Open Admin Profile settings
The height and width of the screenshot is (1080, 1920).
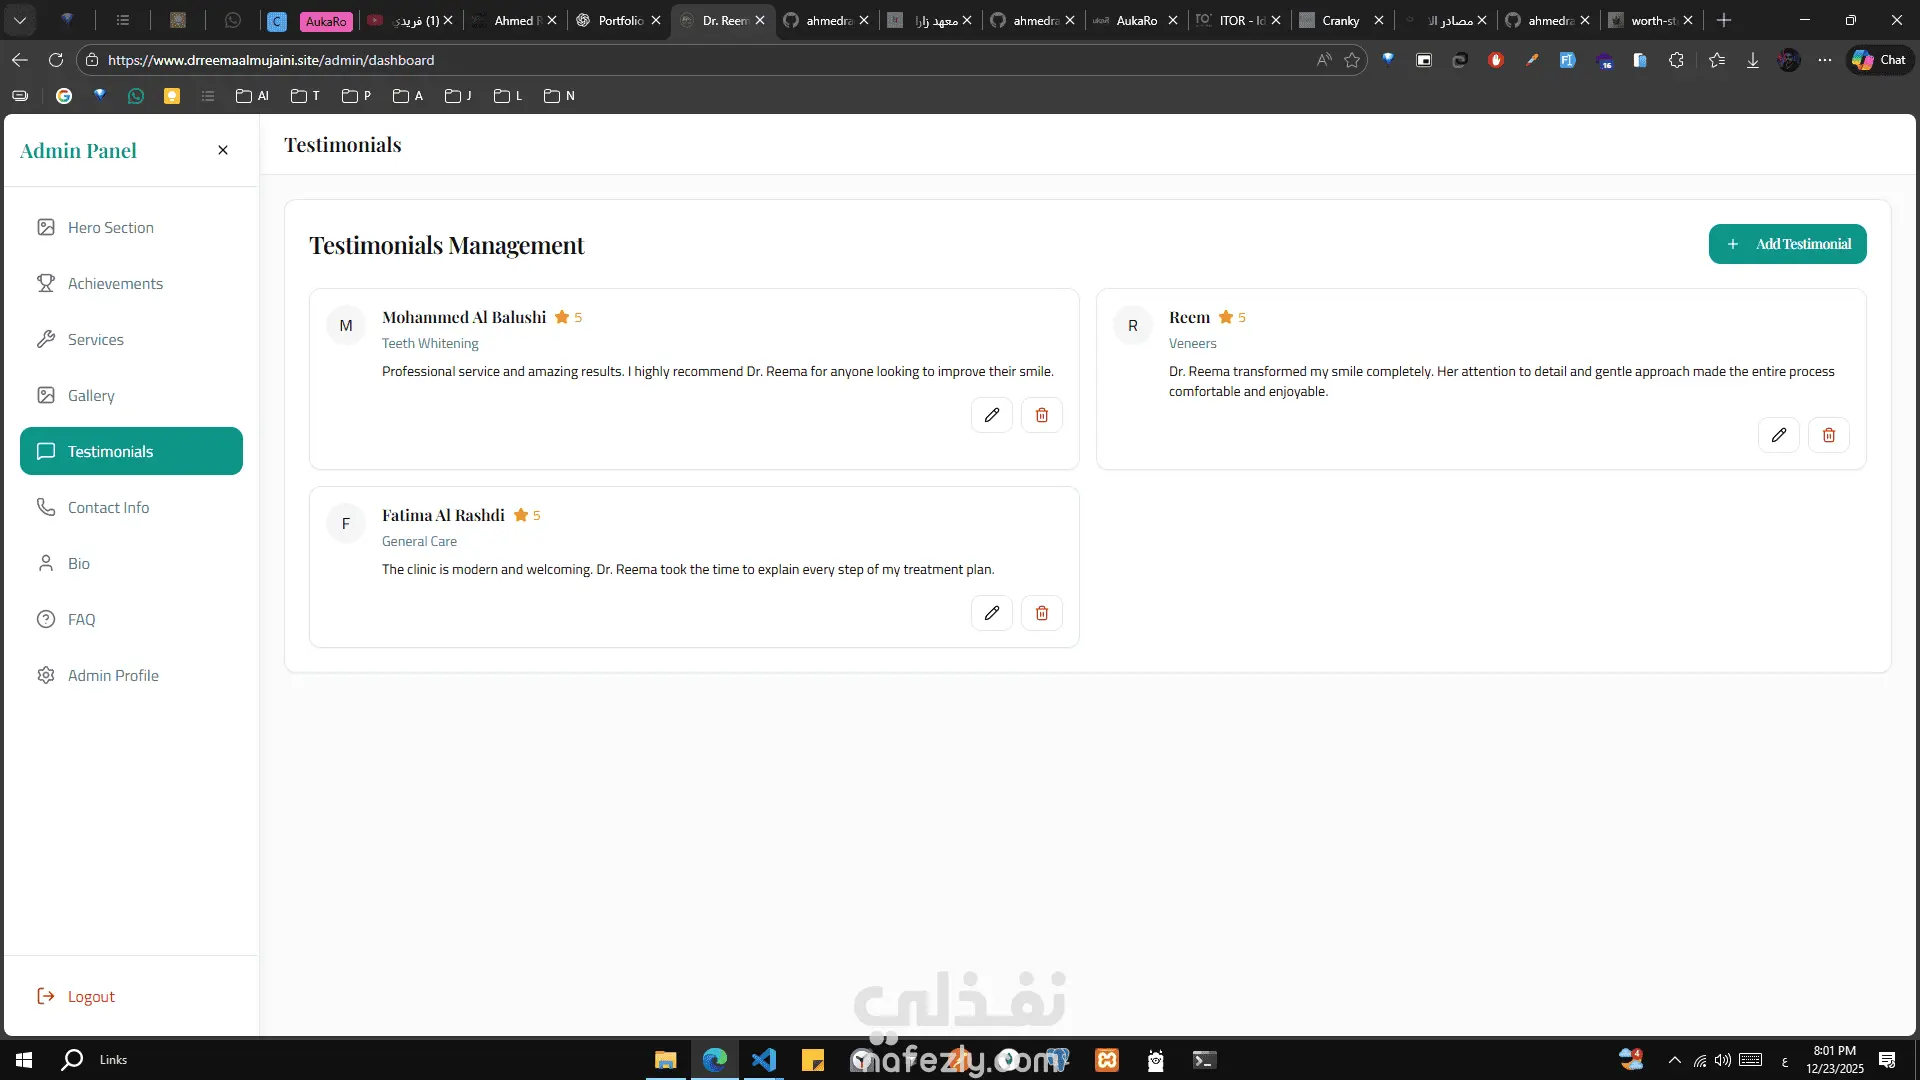[x=113, y=676]
